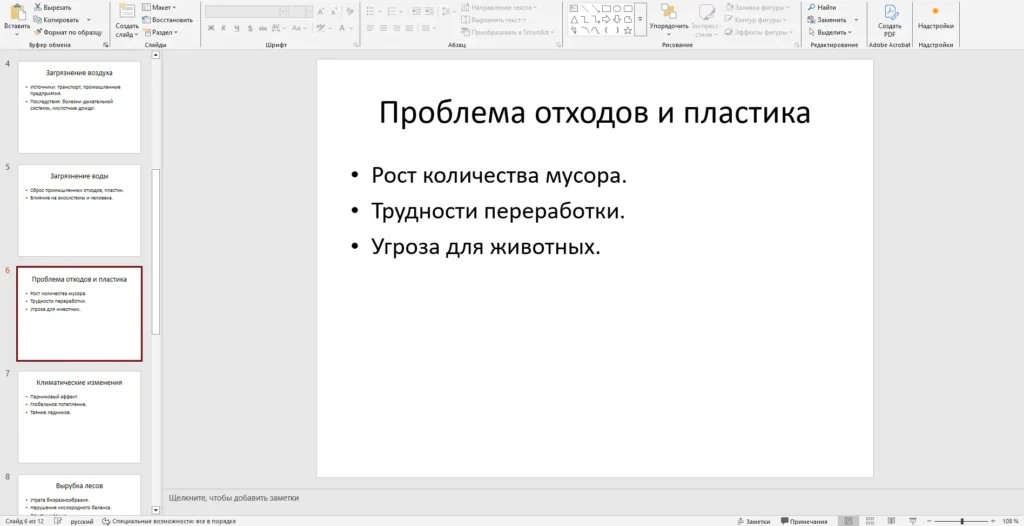The width and height of the screenshot is (1024, 526).
Task: Open the font name combo box
Action: [246, 12]
